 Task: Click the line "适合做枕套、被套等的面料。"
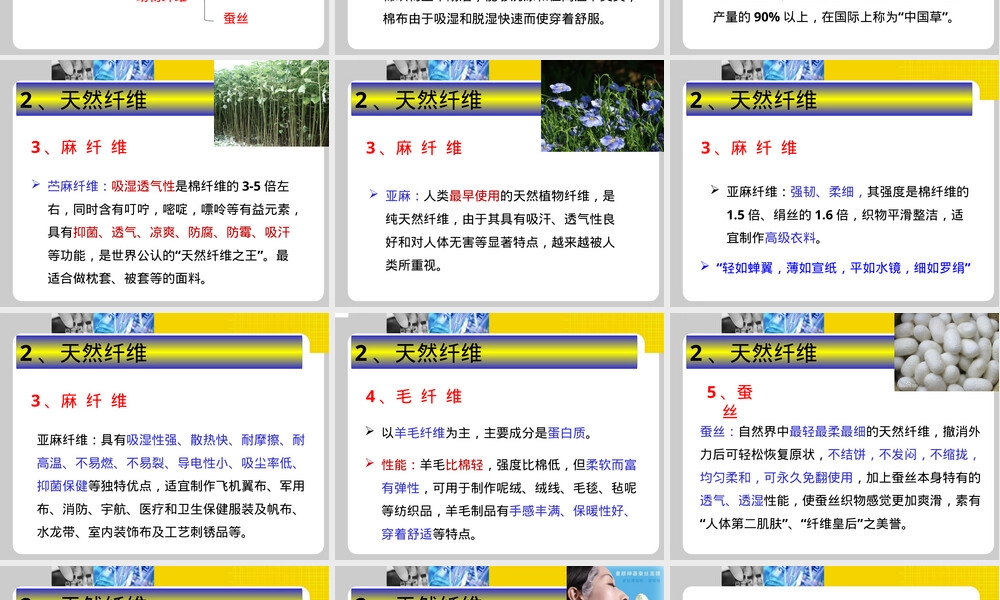(x=127, y=278)
